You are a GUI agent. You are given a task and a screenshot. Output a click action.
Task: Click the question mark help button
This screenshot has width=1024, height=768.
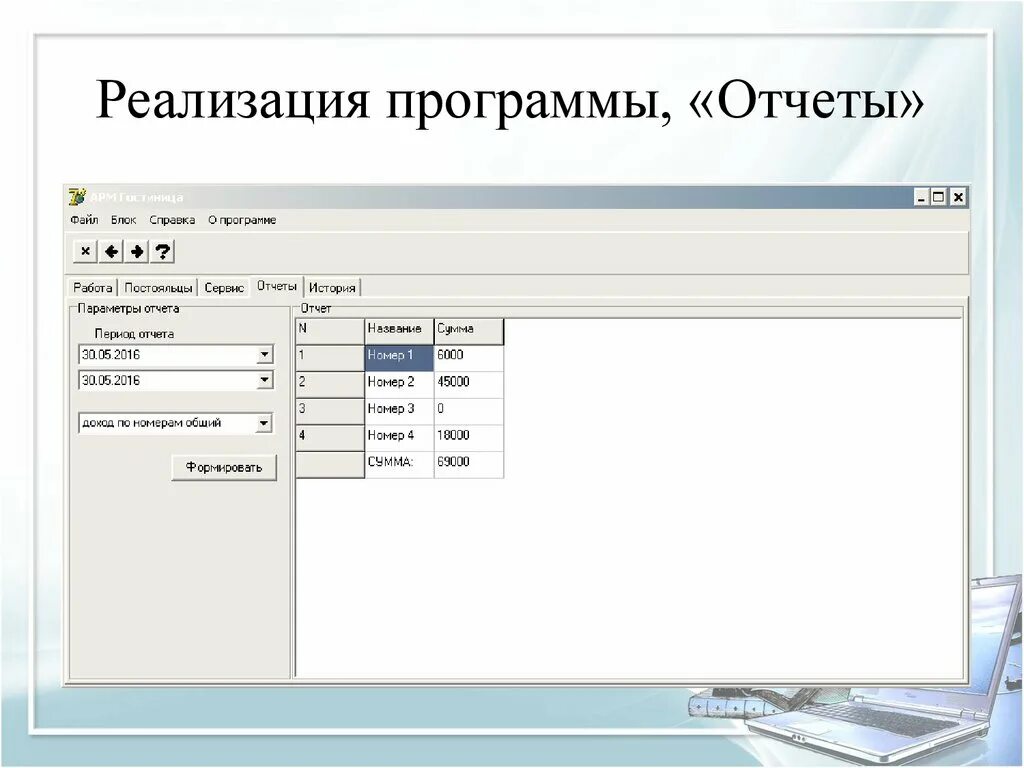pos(163,251)
